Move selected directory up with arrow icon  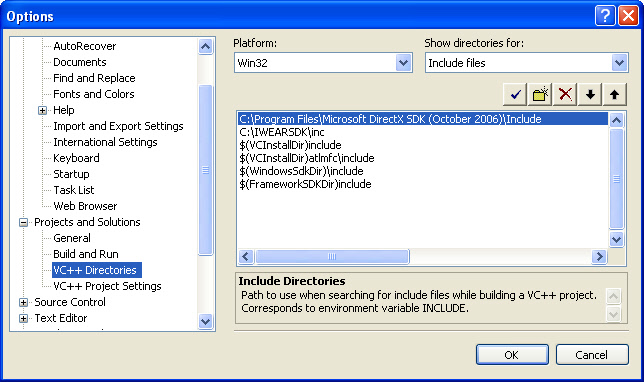click(614, 94)
